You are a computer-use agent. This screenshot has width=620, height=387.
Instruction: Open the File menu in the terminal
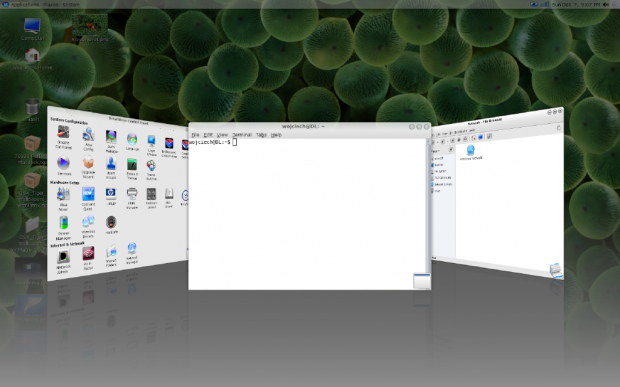(x=195, y=135)
